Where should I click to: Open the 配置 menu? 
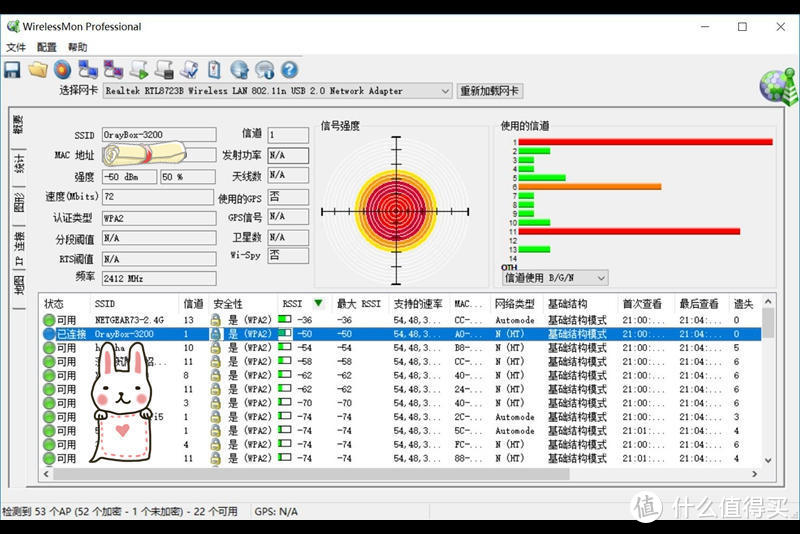[47, 47]
